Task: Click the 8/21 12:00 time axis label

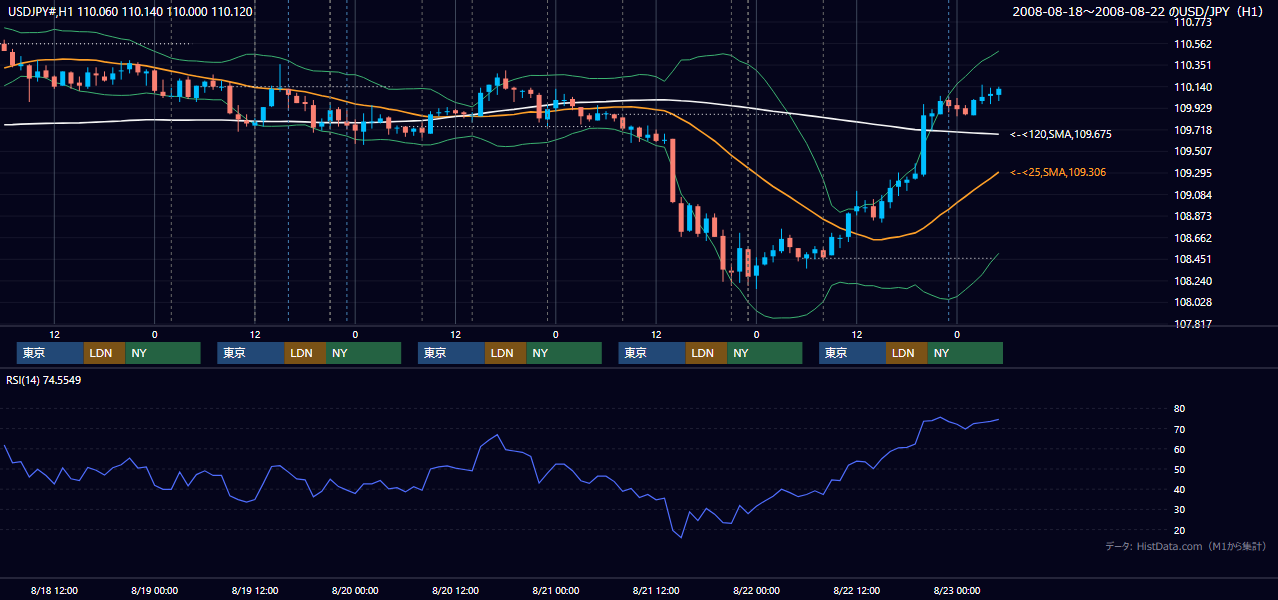Action: (x=656, y=590)
